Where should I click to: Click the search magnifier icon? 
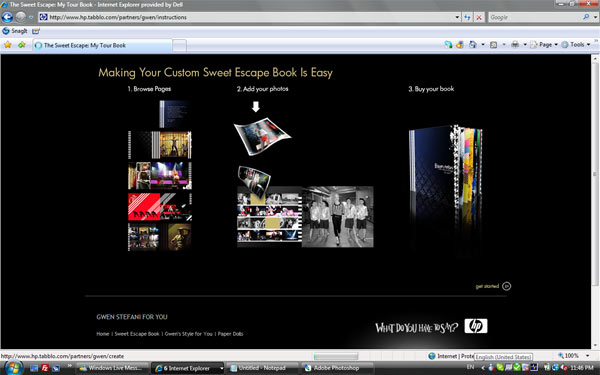[x=586, y=17]
